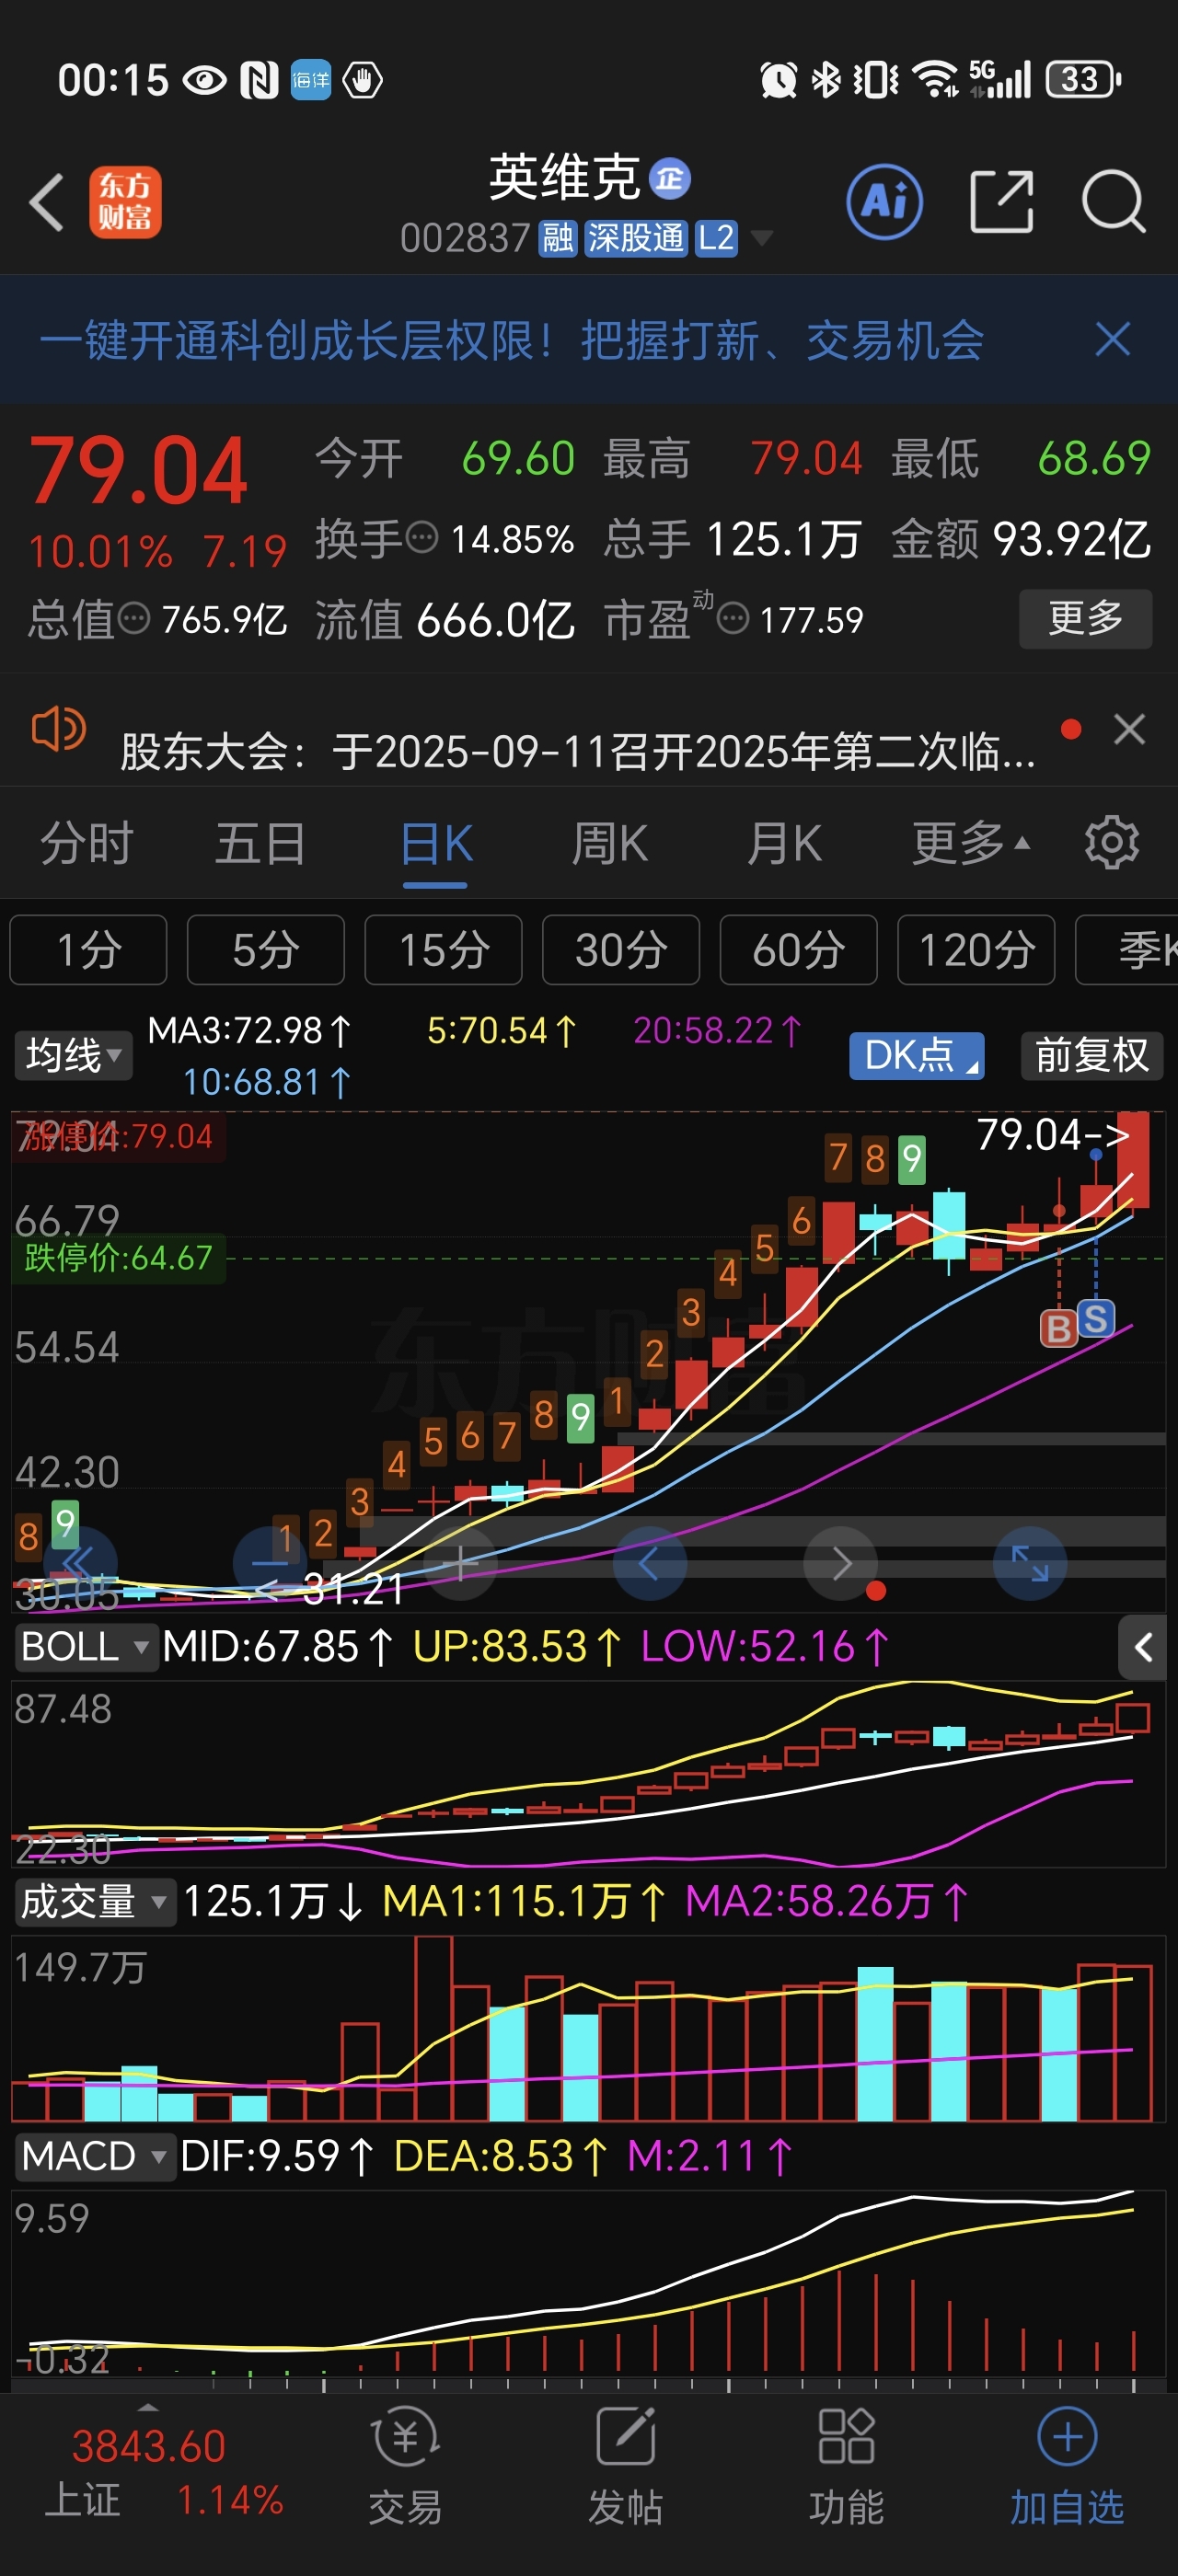Tap the green 9 sequence marker at top
The height and width of the screenshot is (2576, 1178).
[x=911, y=1159]
